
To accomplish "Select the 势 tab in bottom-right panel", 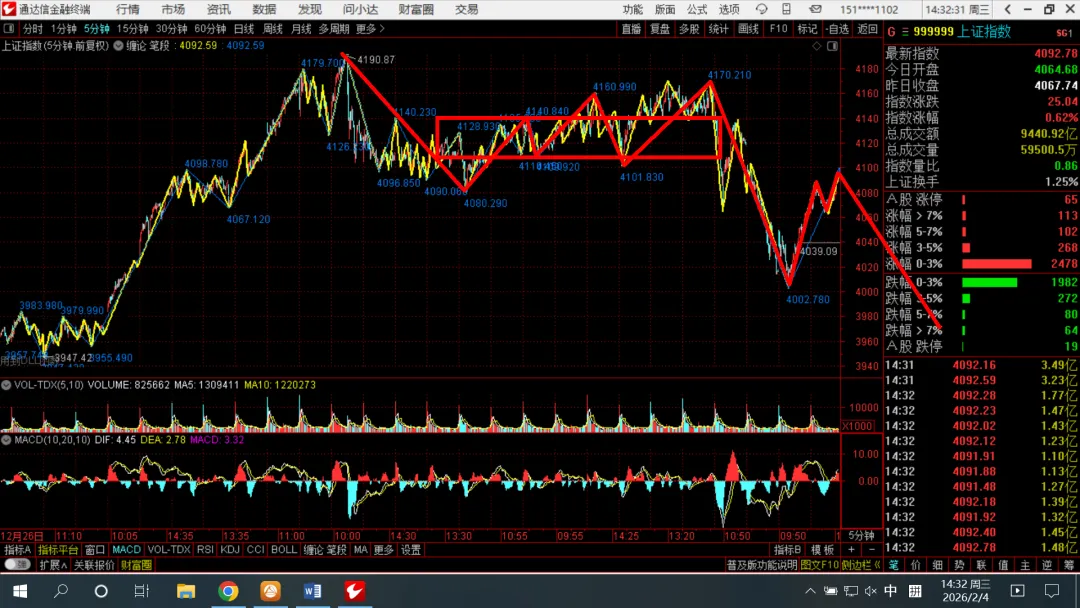I will coord(959,565).
